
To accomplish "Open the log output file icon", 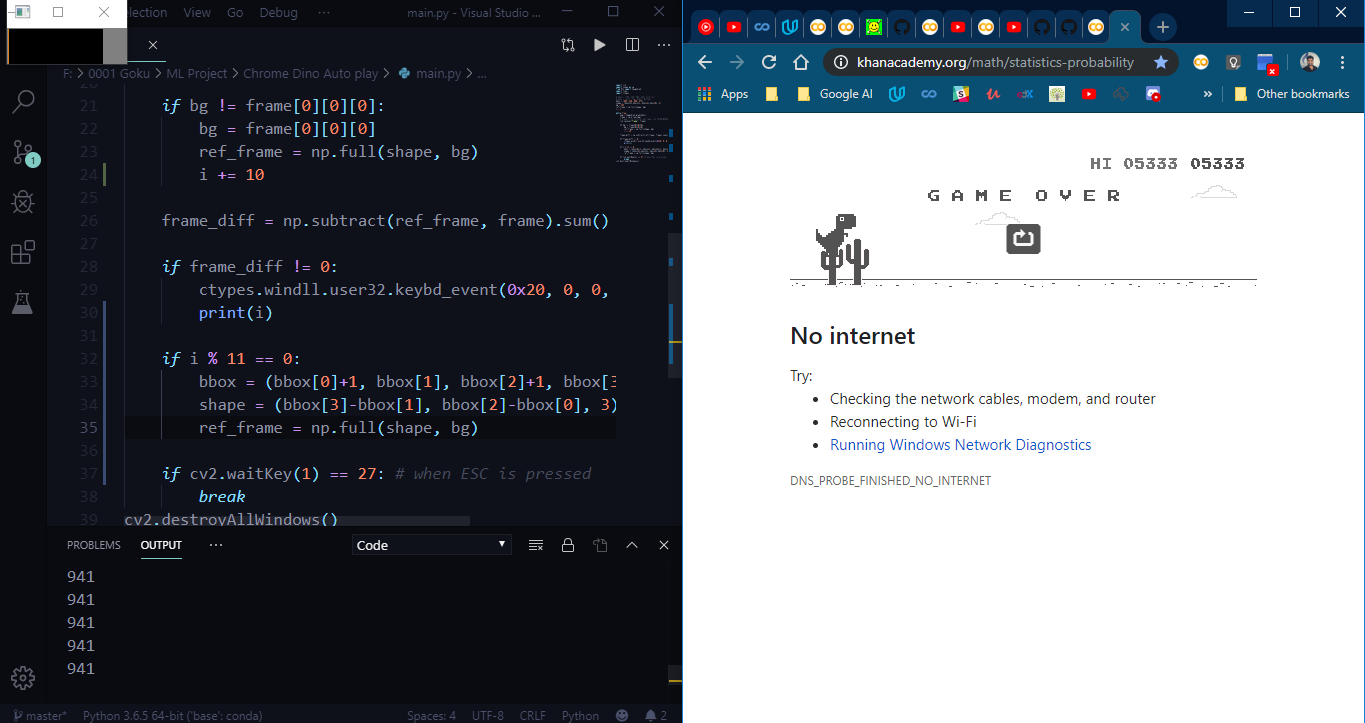I will point(600,545).
